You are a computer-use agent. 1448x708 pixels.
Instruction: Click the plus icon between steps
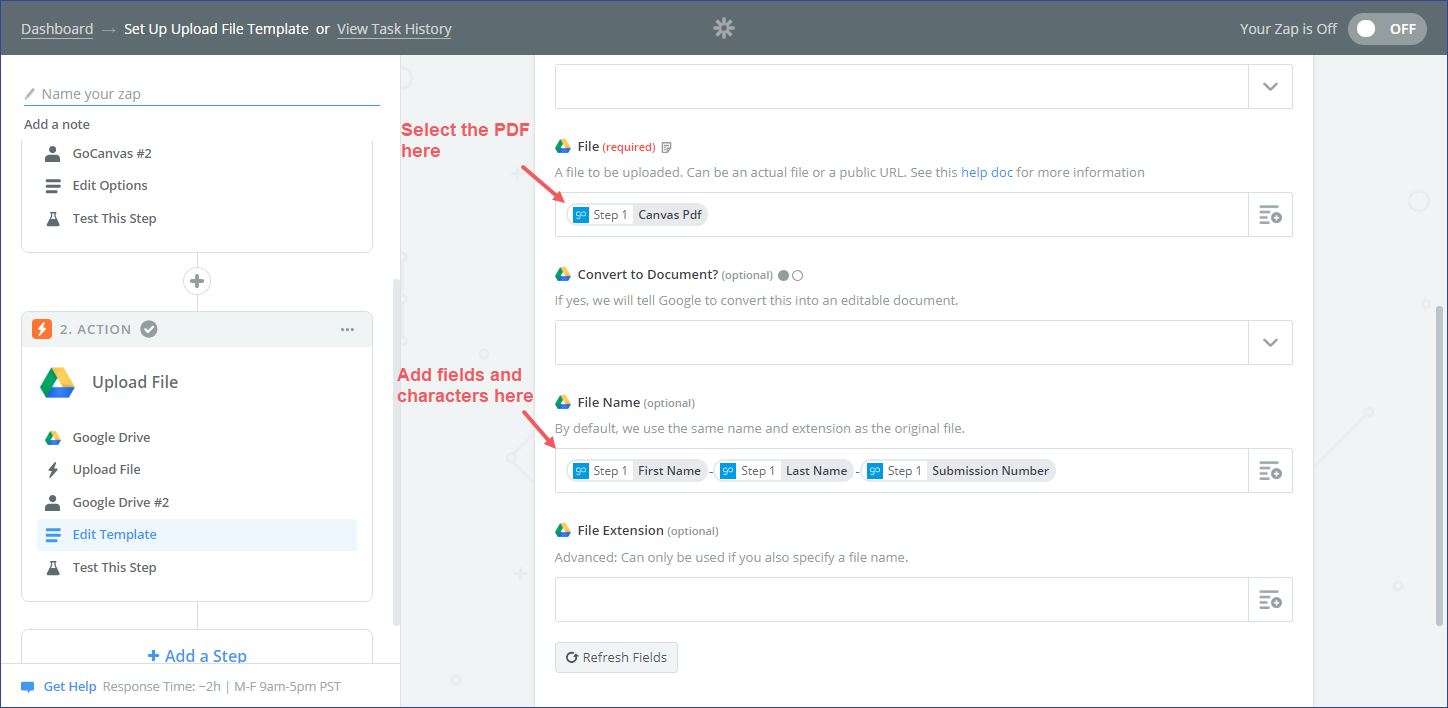[x=197, y=281]
